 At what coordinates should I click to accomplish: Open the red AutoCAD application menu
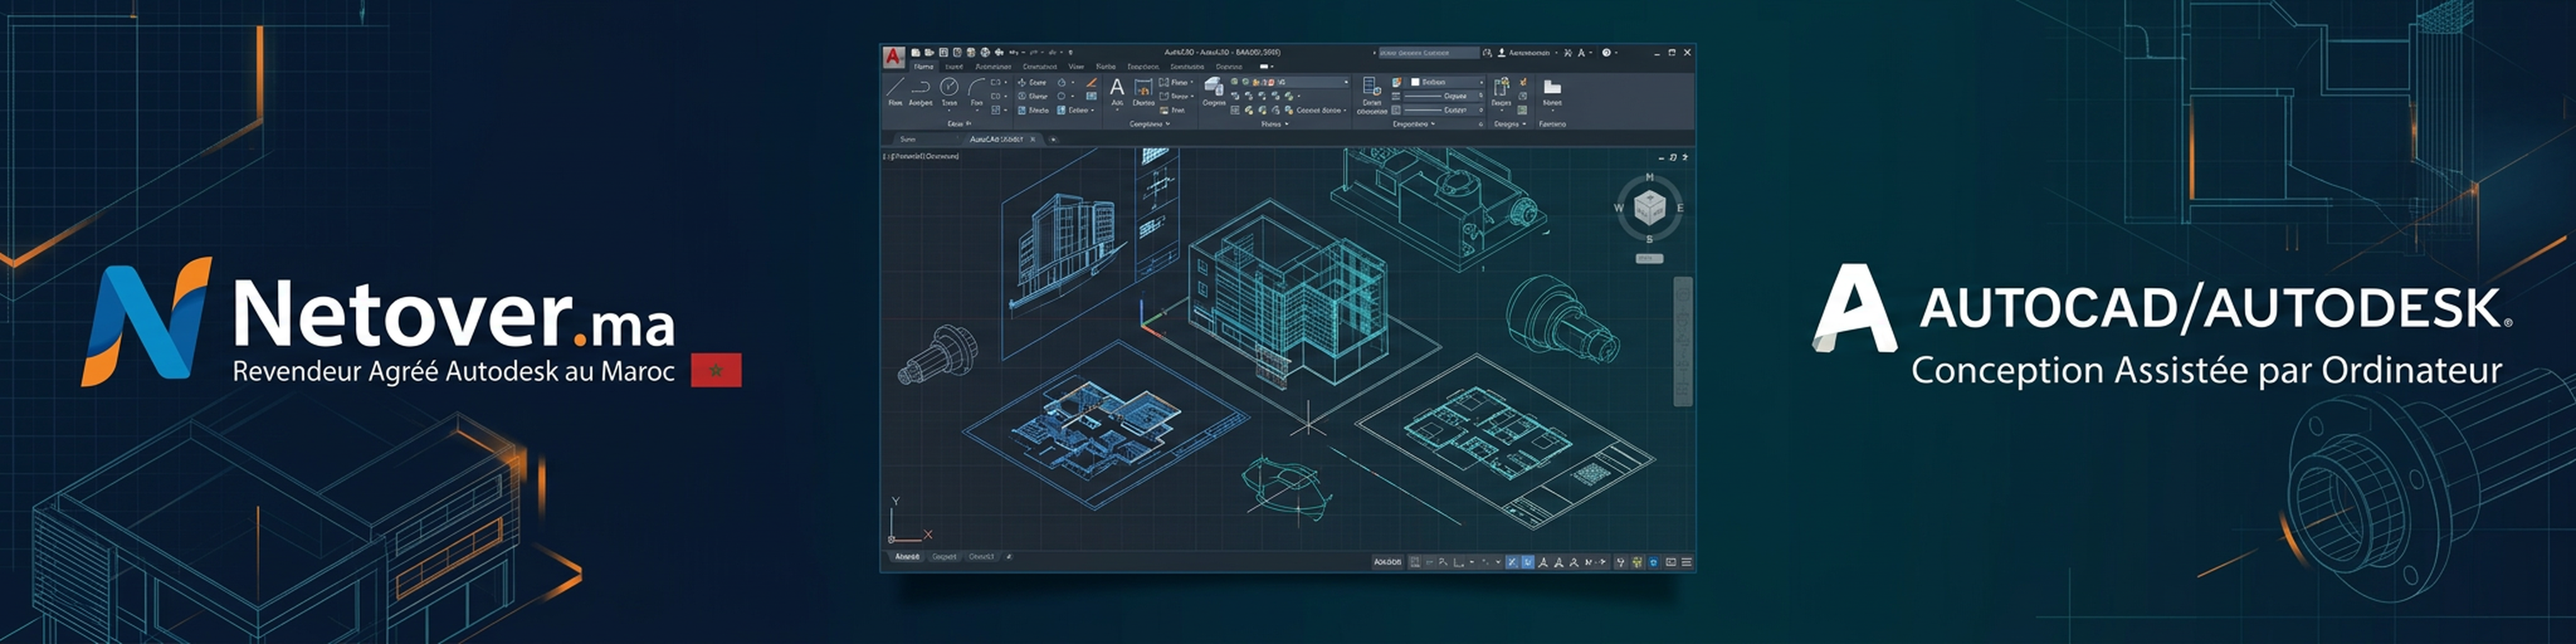tap(893, 57)
